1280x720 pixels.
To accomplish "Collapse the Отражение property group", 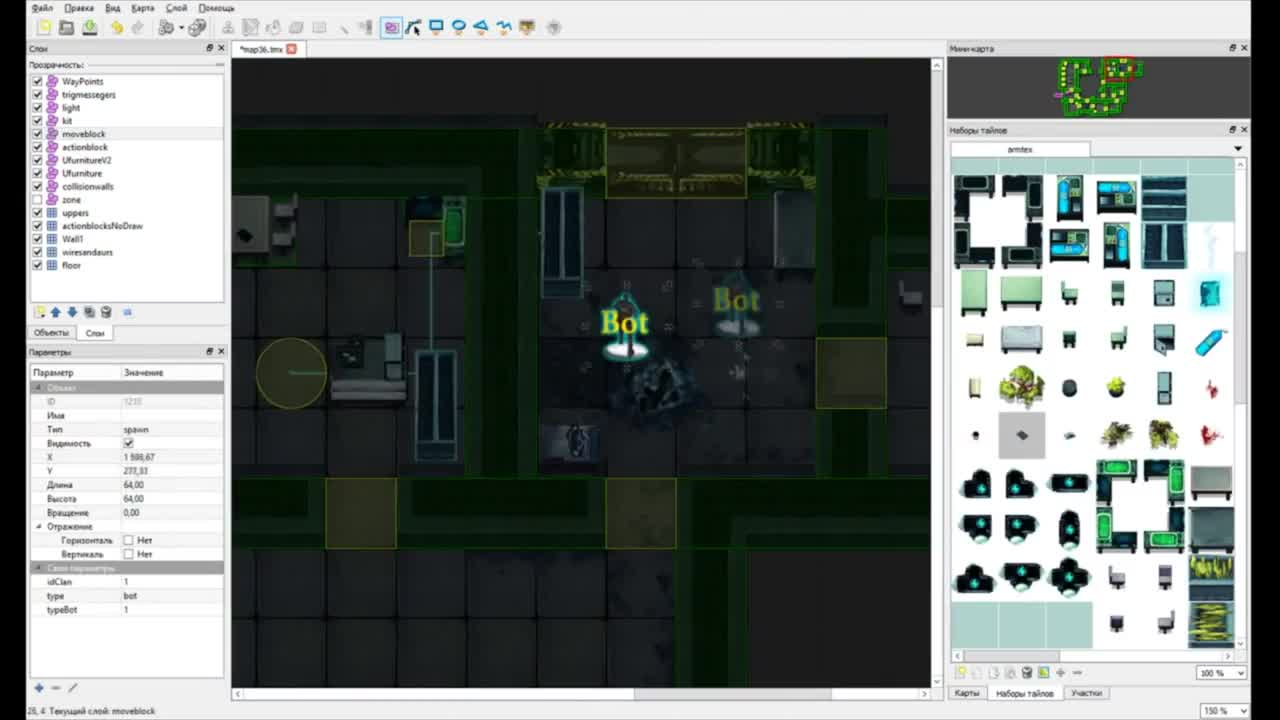I will 39,526.
